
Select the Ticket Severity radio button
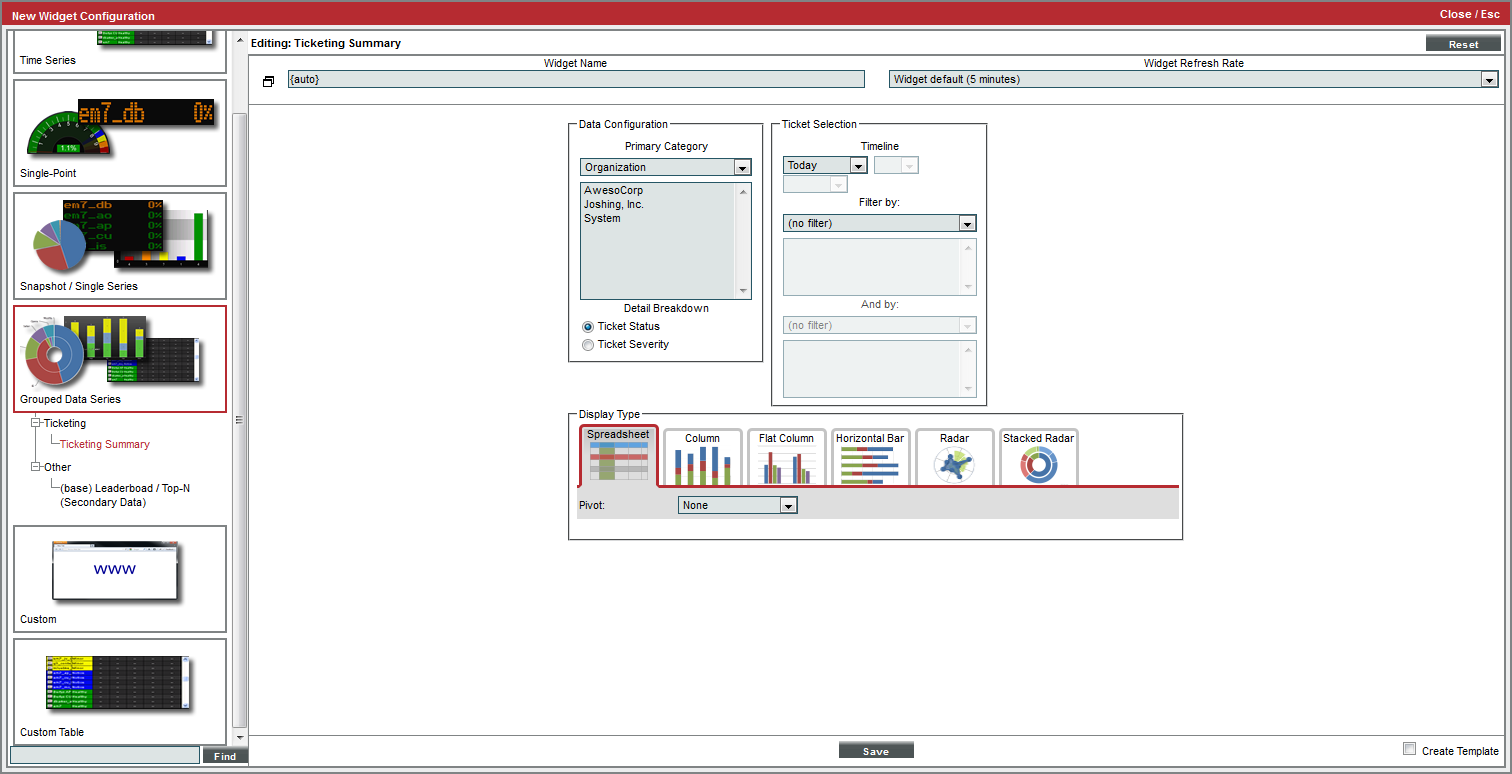[588, 345]
